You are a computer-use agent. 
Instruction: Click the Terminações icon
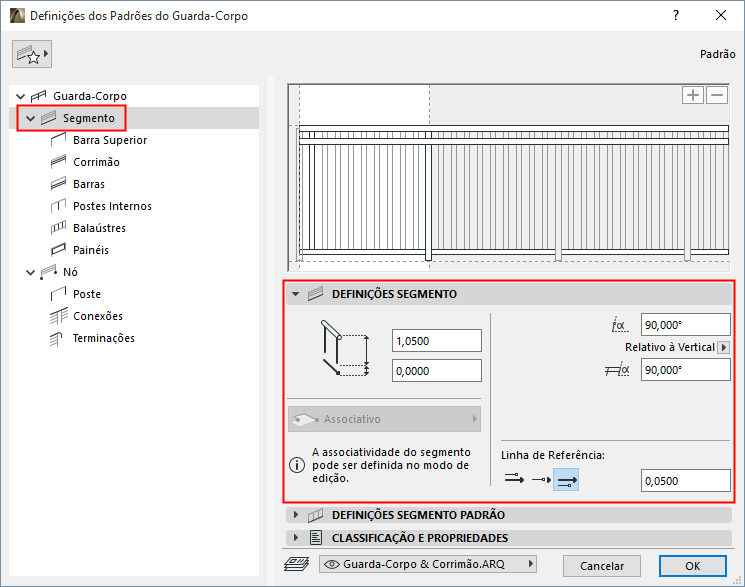[x=56, y=338]
